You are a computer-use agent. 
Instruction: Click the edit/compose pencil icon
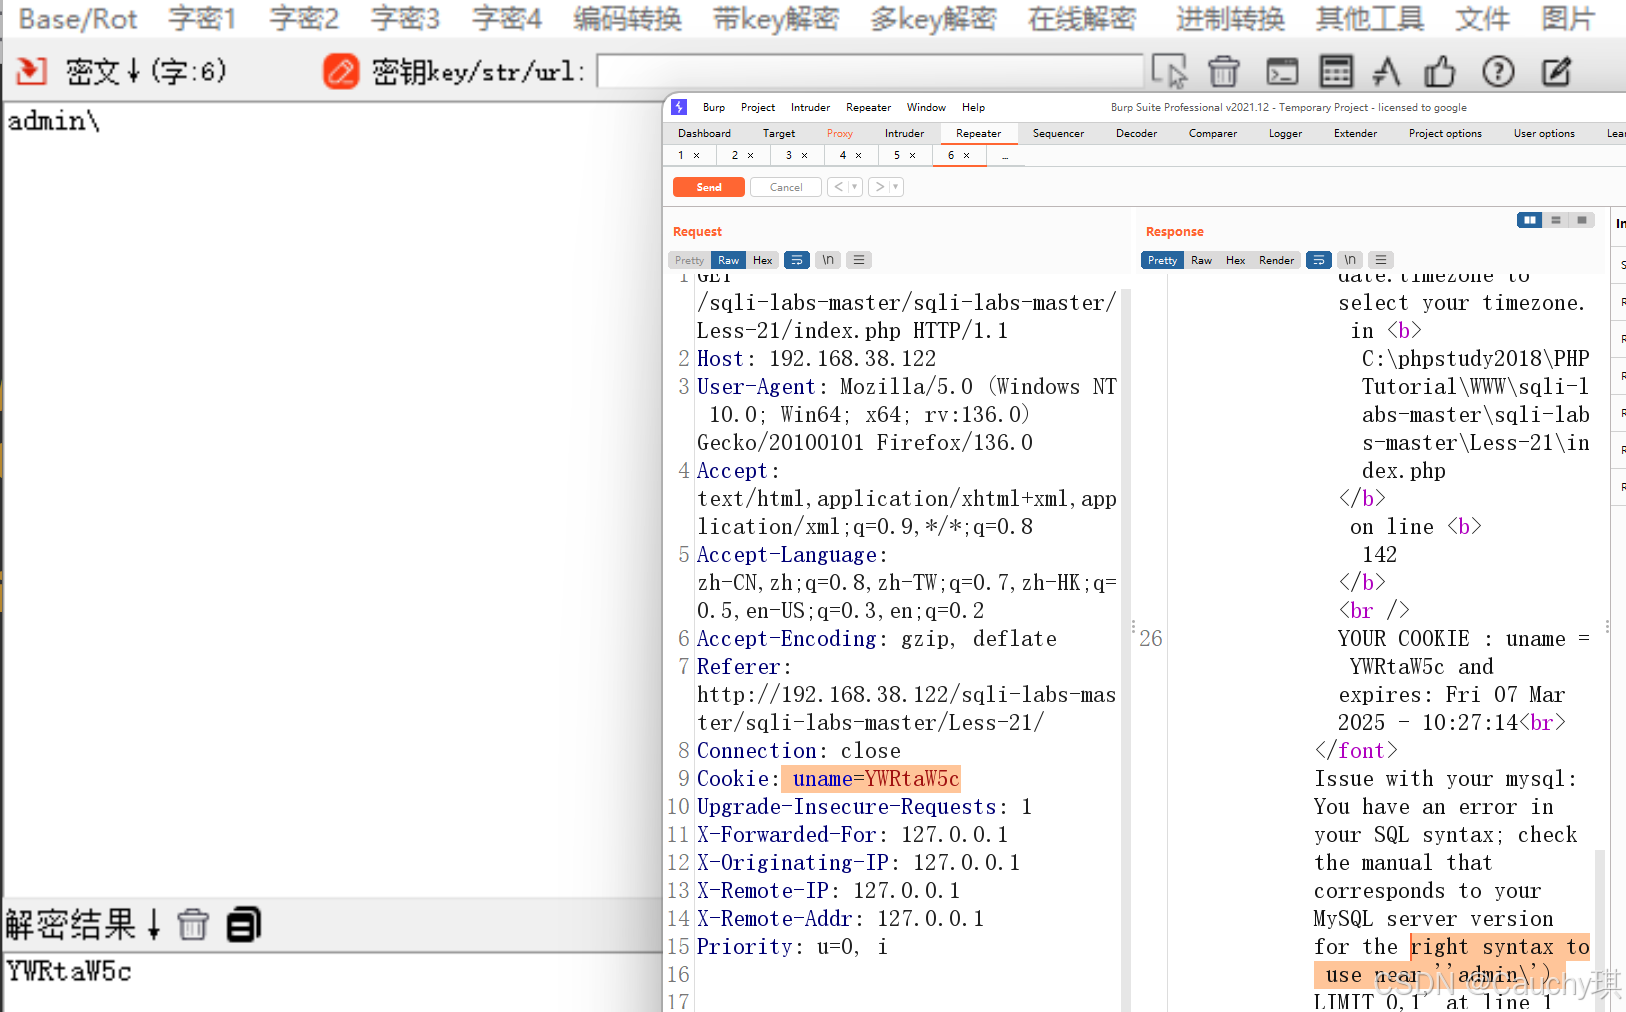coord(1554,71)
